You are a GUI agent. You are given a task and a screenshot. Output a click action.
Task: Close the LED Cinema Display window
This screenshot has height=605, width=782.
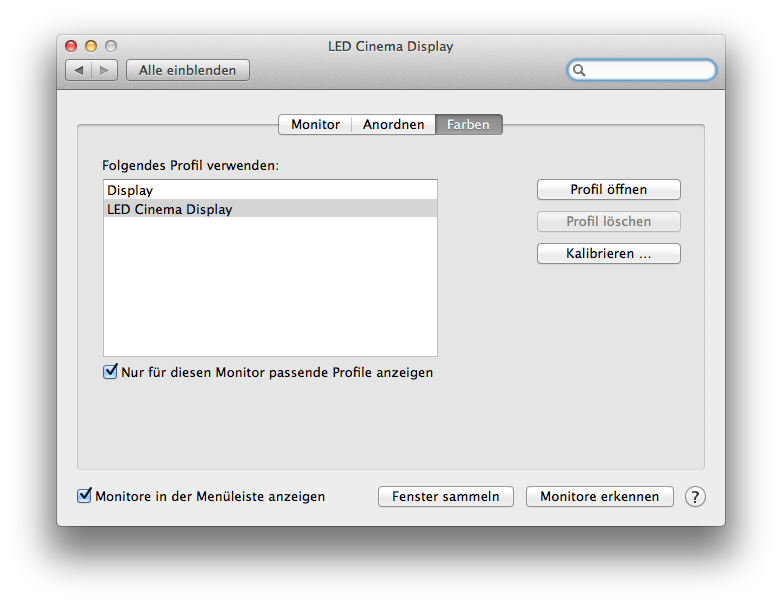71,46
